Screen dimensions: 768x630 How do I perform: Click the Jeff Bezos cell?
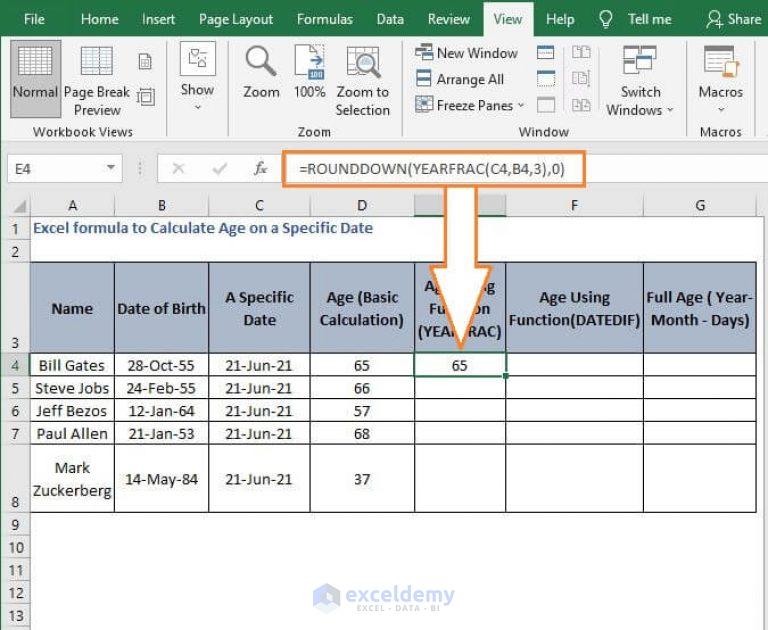[72, 411]
